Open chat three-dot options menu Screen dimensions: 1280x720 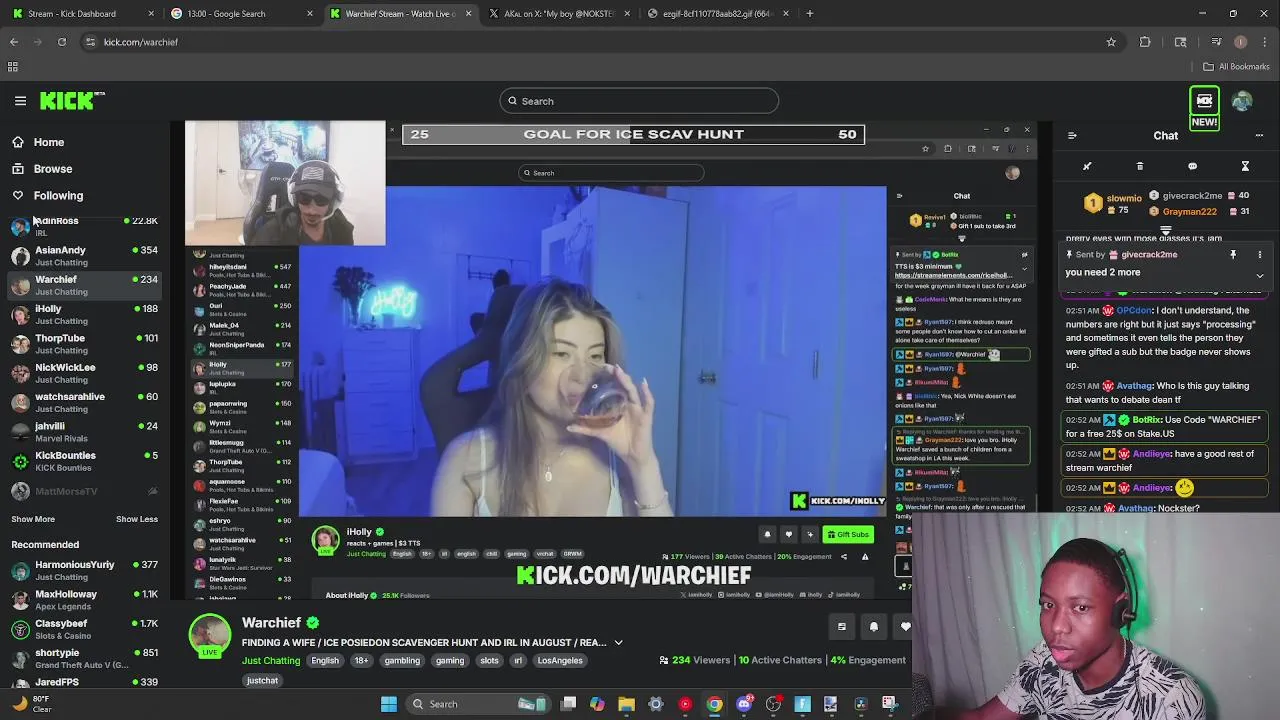tap(1259, 136)
